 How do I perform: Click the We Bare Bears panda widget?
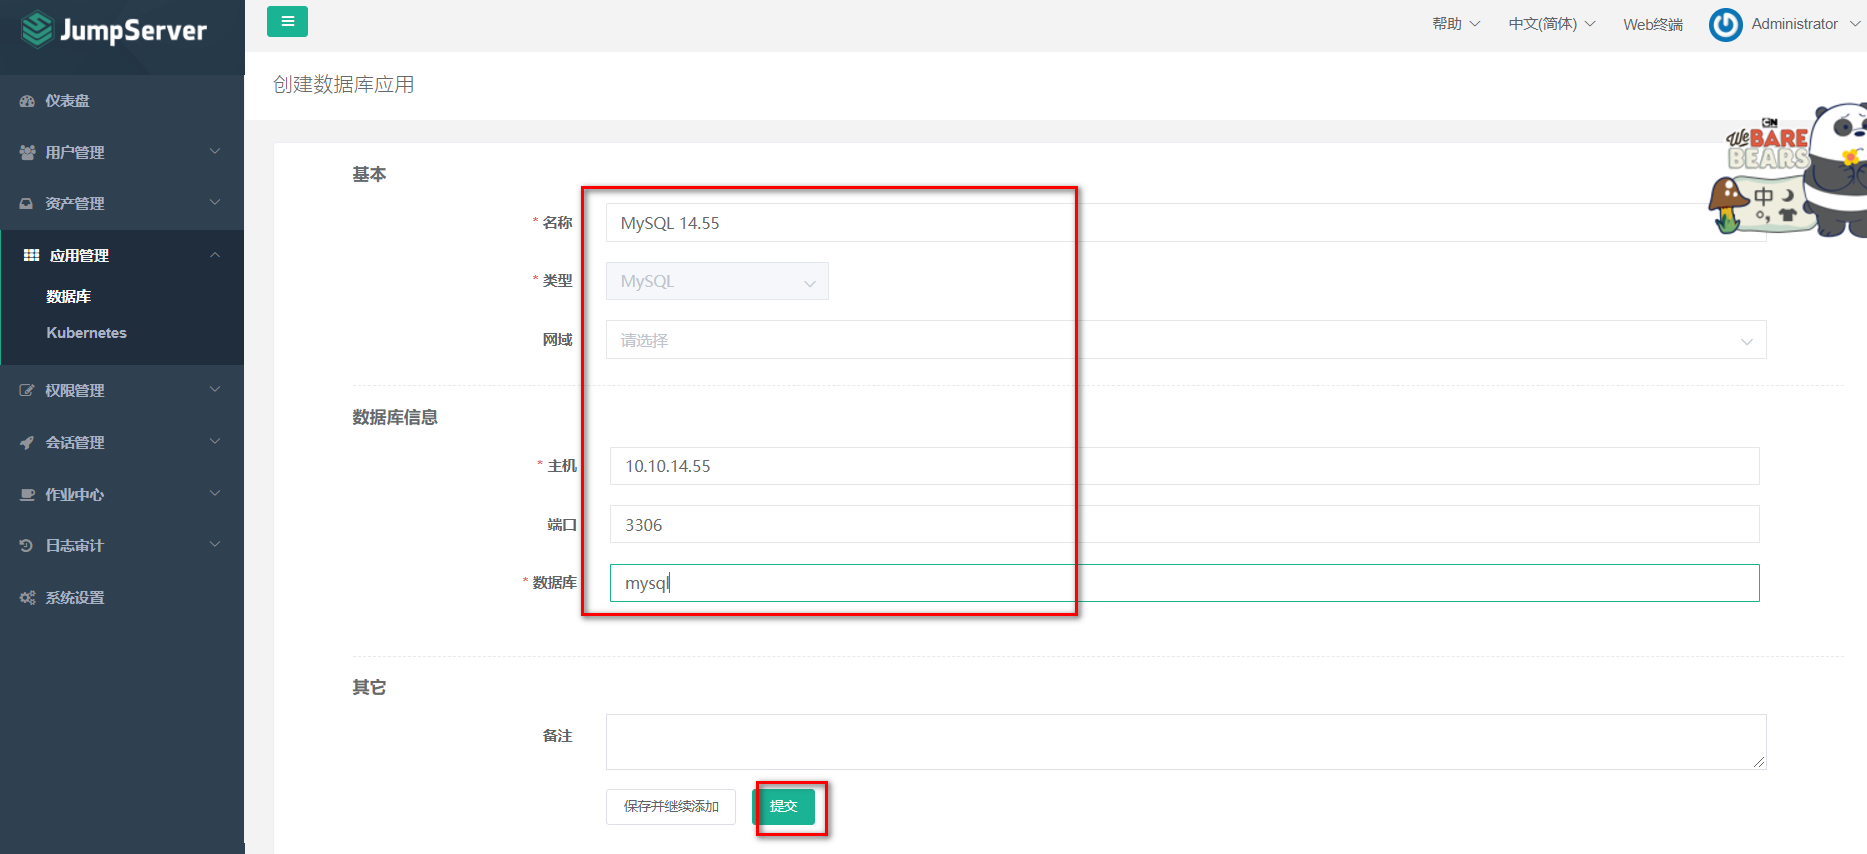tap(1790, 170)
